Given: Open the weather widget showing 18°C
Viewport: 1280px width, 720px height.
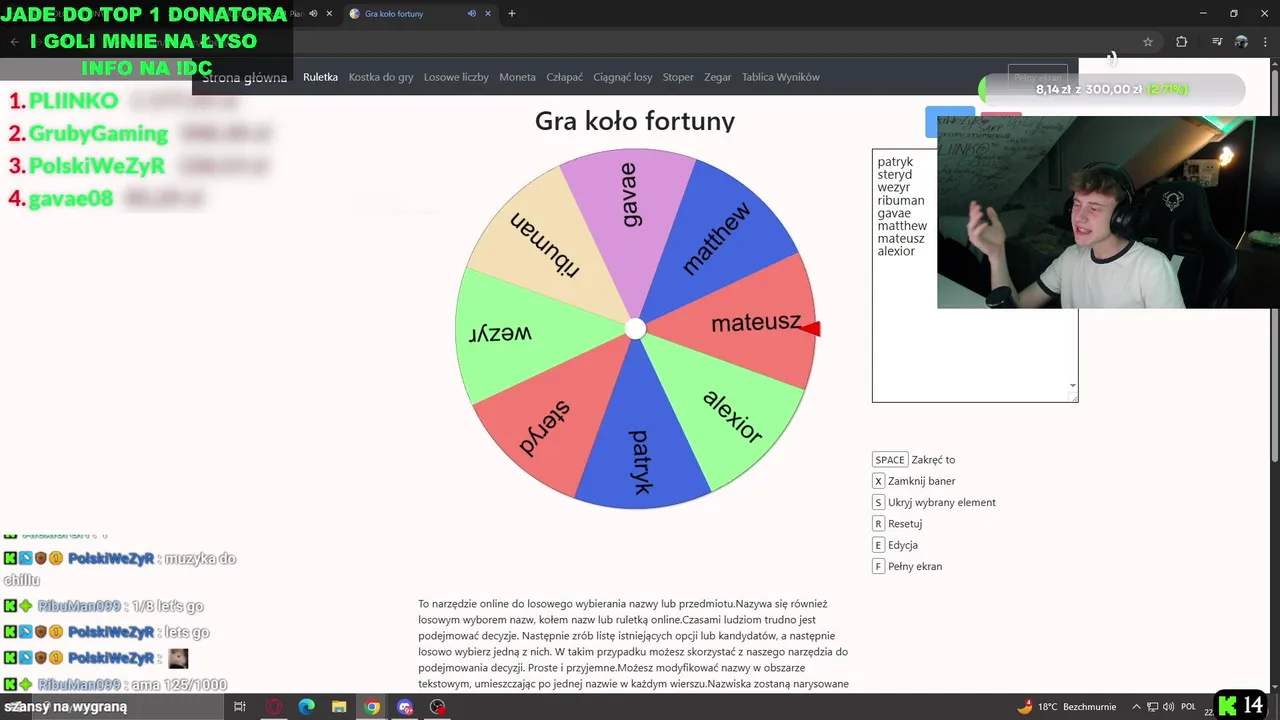Looking at the screenshot, I should click(x=1067, y=706).
